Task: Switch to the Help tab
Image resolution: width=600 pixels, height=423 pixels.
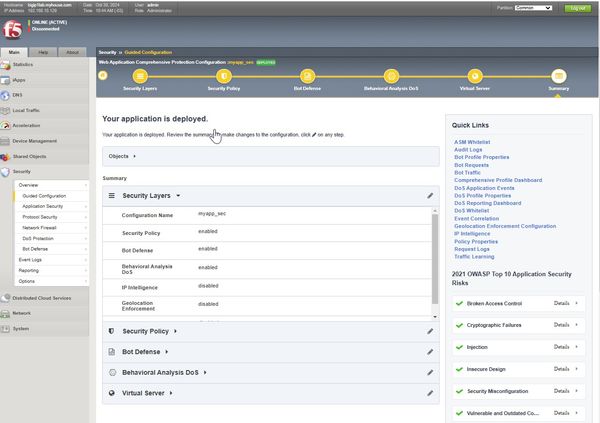Action: [42, 51]
